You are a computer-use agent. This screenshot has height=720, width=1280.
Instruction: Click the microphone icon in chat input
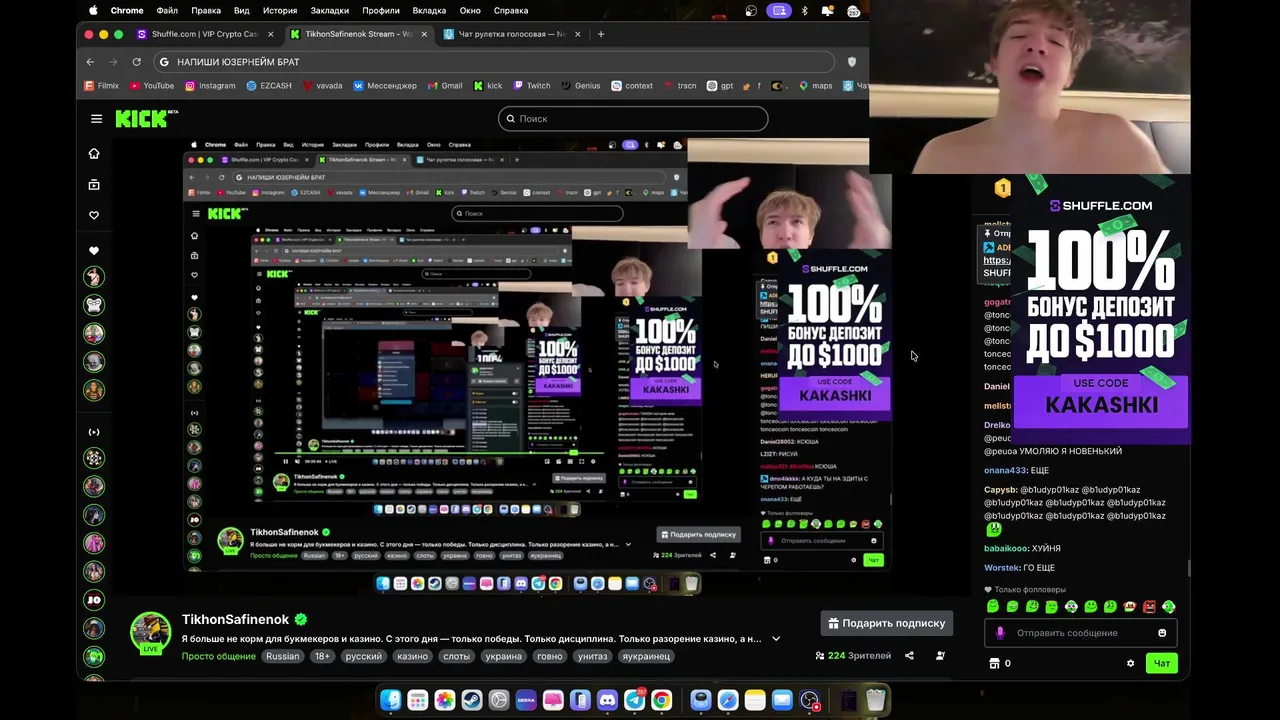1000,633
